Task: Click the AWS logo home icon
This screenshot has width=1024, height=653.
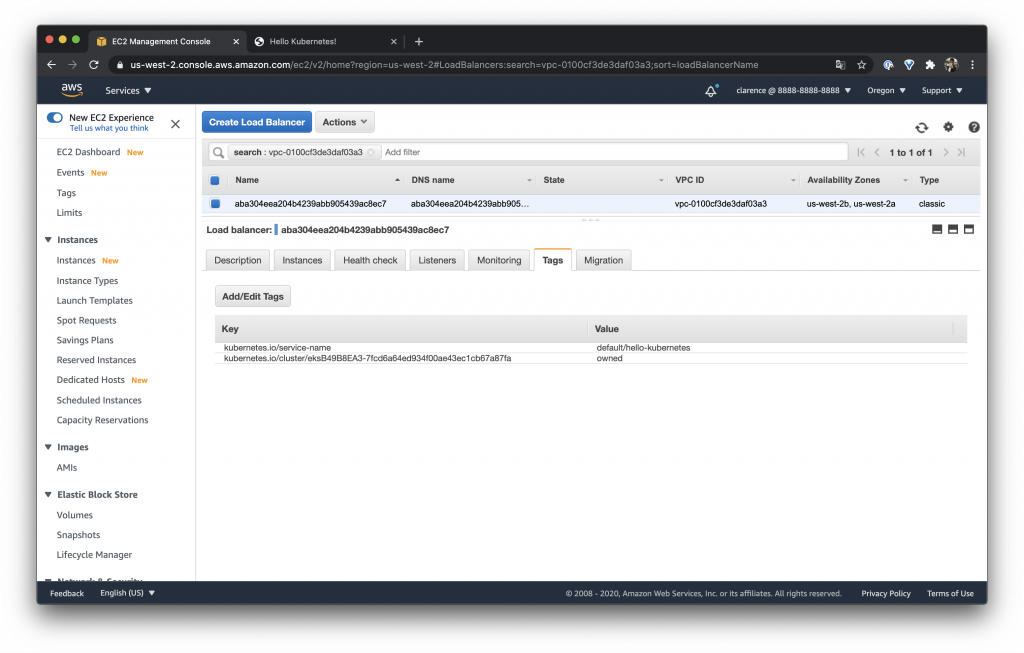Action: click(x=71, y=89)
